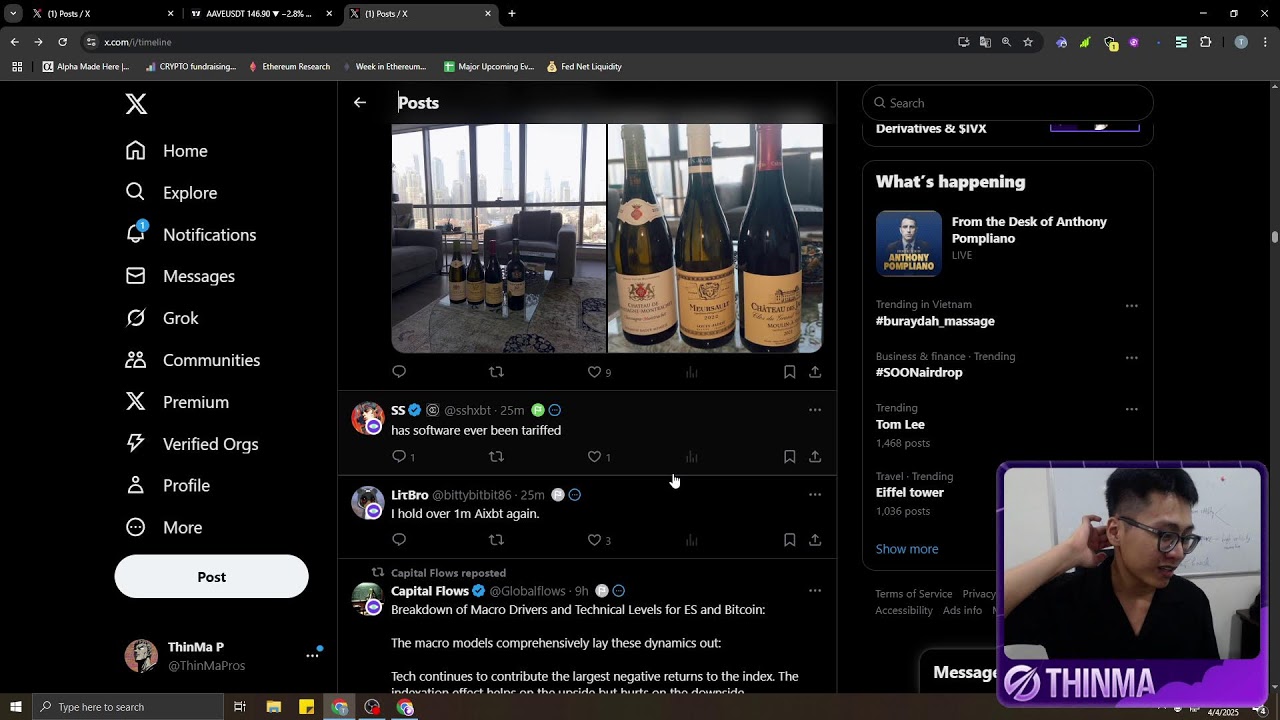Viewport: 1280px width, 720px height.
Task: Click the page vertical scrollbar thumb
Action: point(1275,237)
